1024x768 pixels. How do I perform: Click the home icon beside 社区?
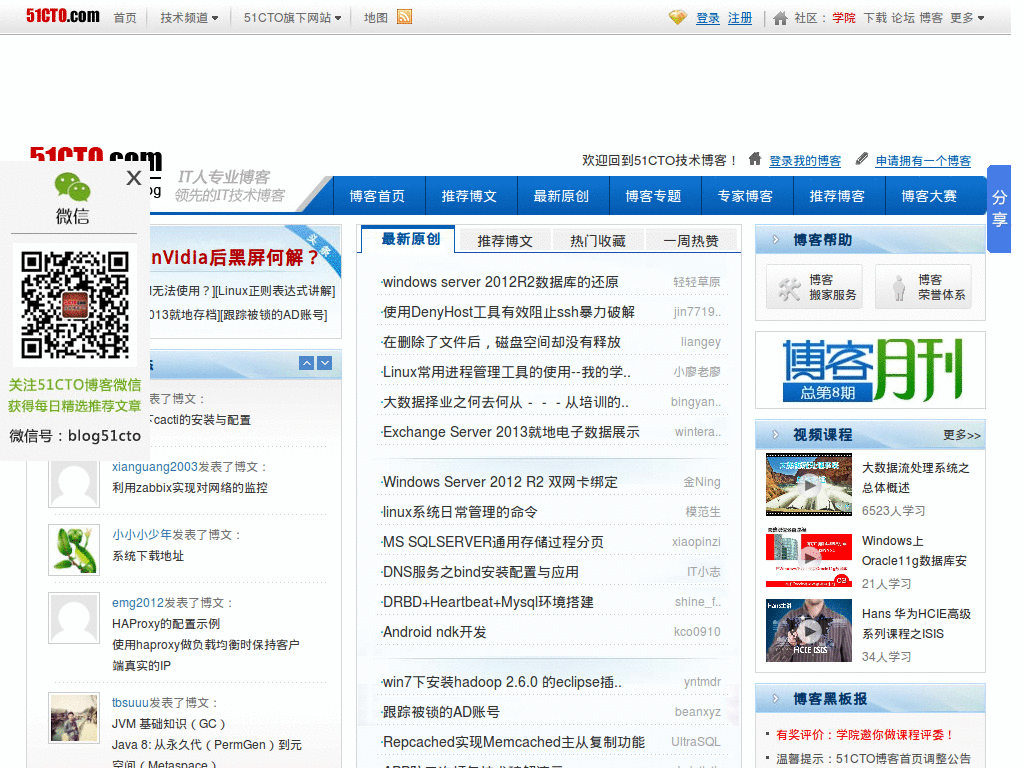[780, 18]
